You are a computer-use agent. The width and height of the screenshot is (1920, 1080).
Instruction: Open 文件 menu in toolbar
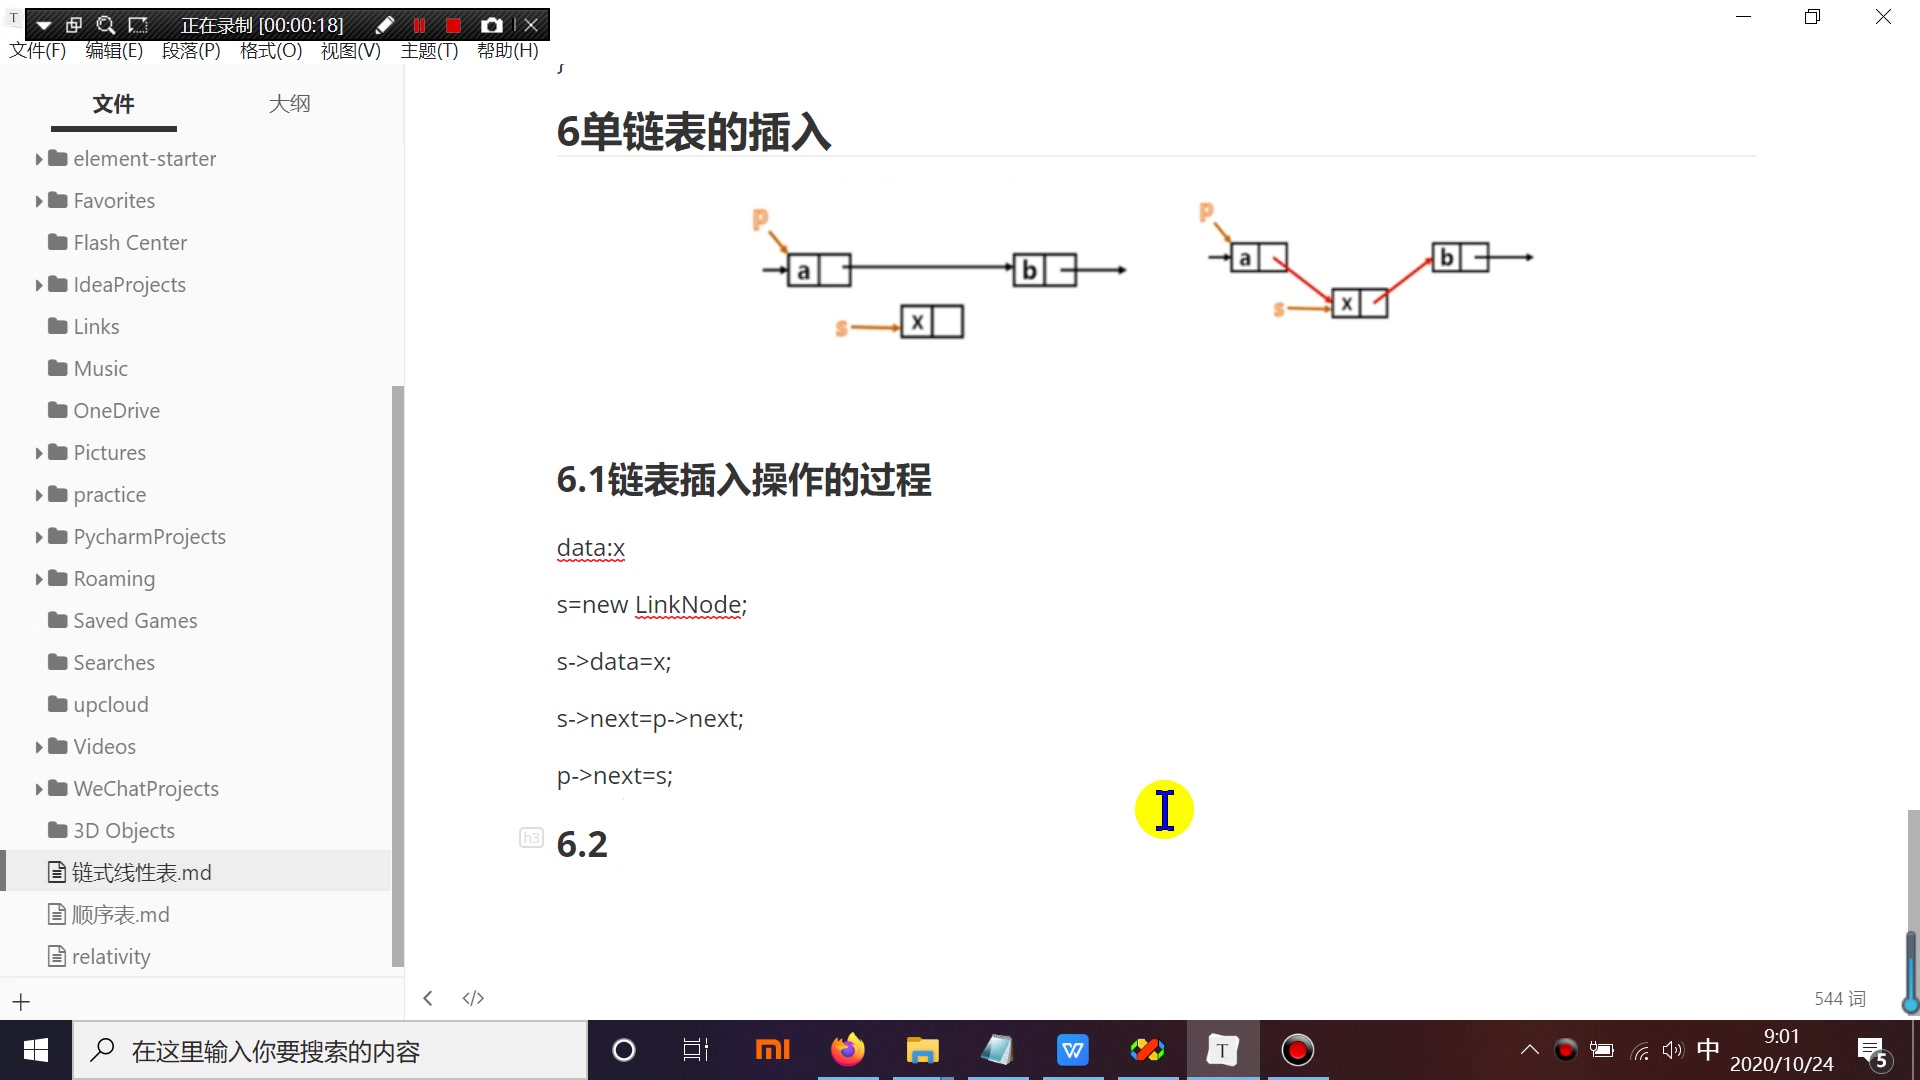[x=36, y=50]
